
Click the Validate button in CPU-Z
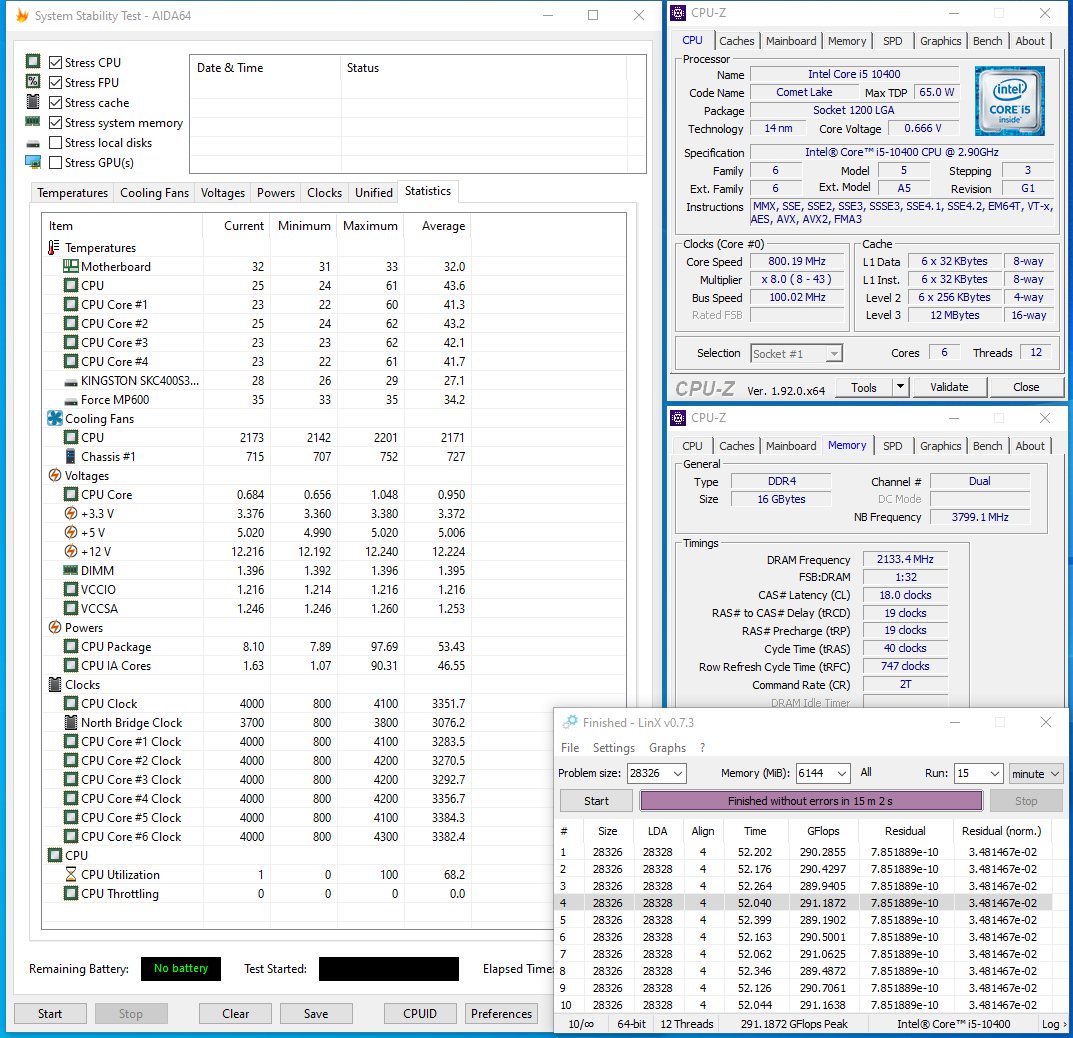click(x=949, y=387)
